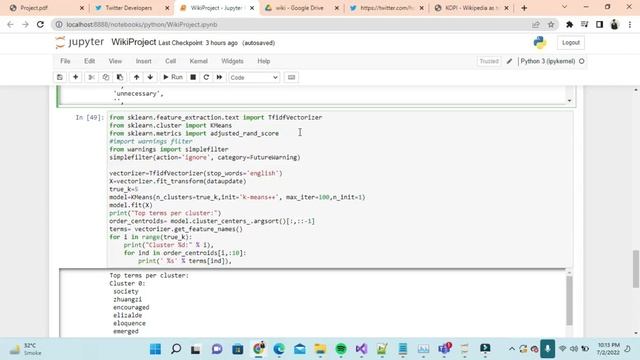Insert cell below with plus icon
This screenshot has width=640, height=360.
[x=76, y=77]
